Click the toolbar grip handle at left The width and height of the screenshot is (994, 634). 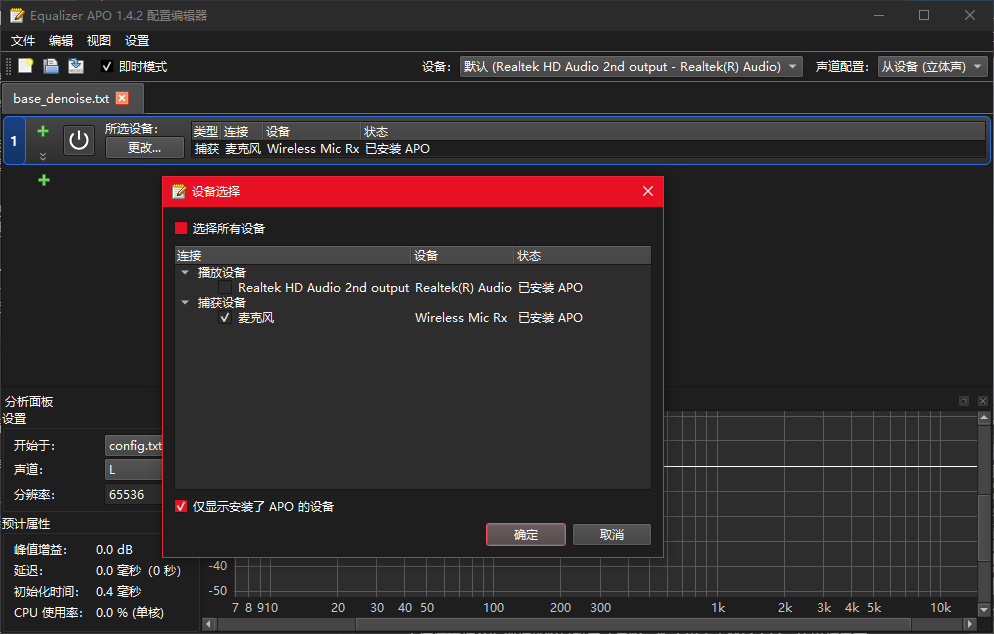coord(8,67)
